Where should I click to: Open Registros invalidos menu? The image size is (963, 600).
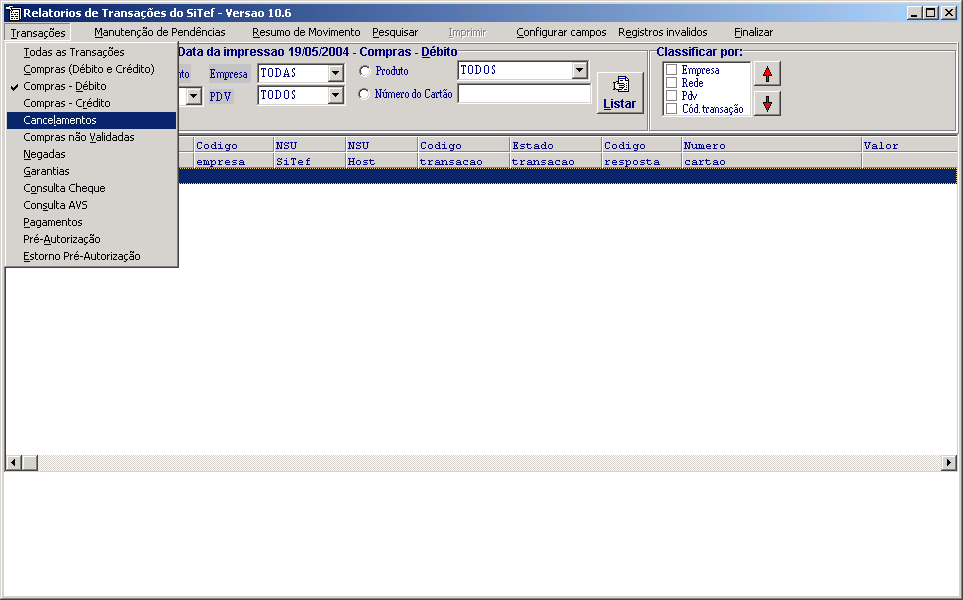tap(663, 33)
